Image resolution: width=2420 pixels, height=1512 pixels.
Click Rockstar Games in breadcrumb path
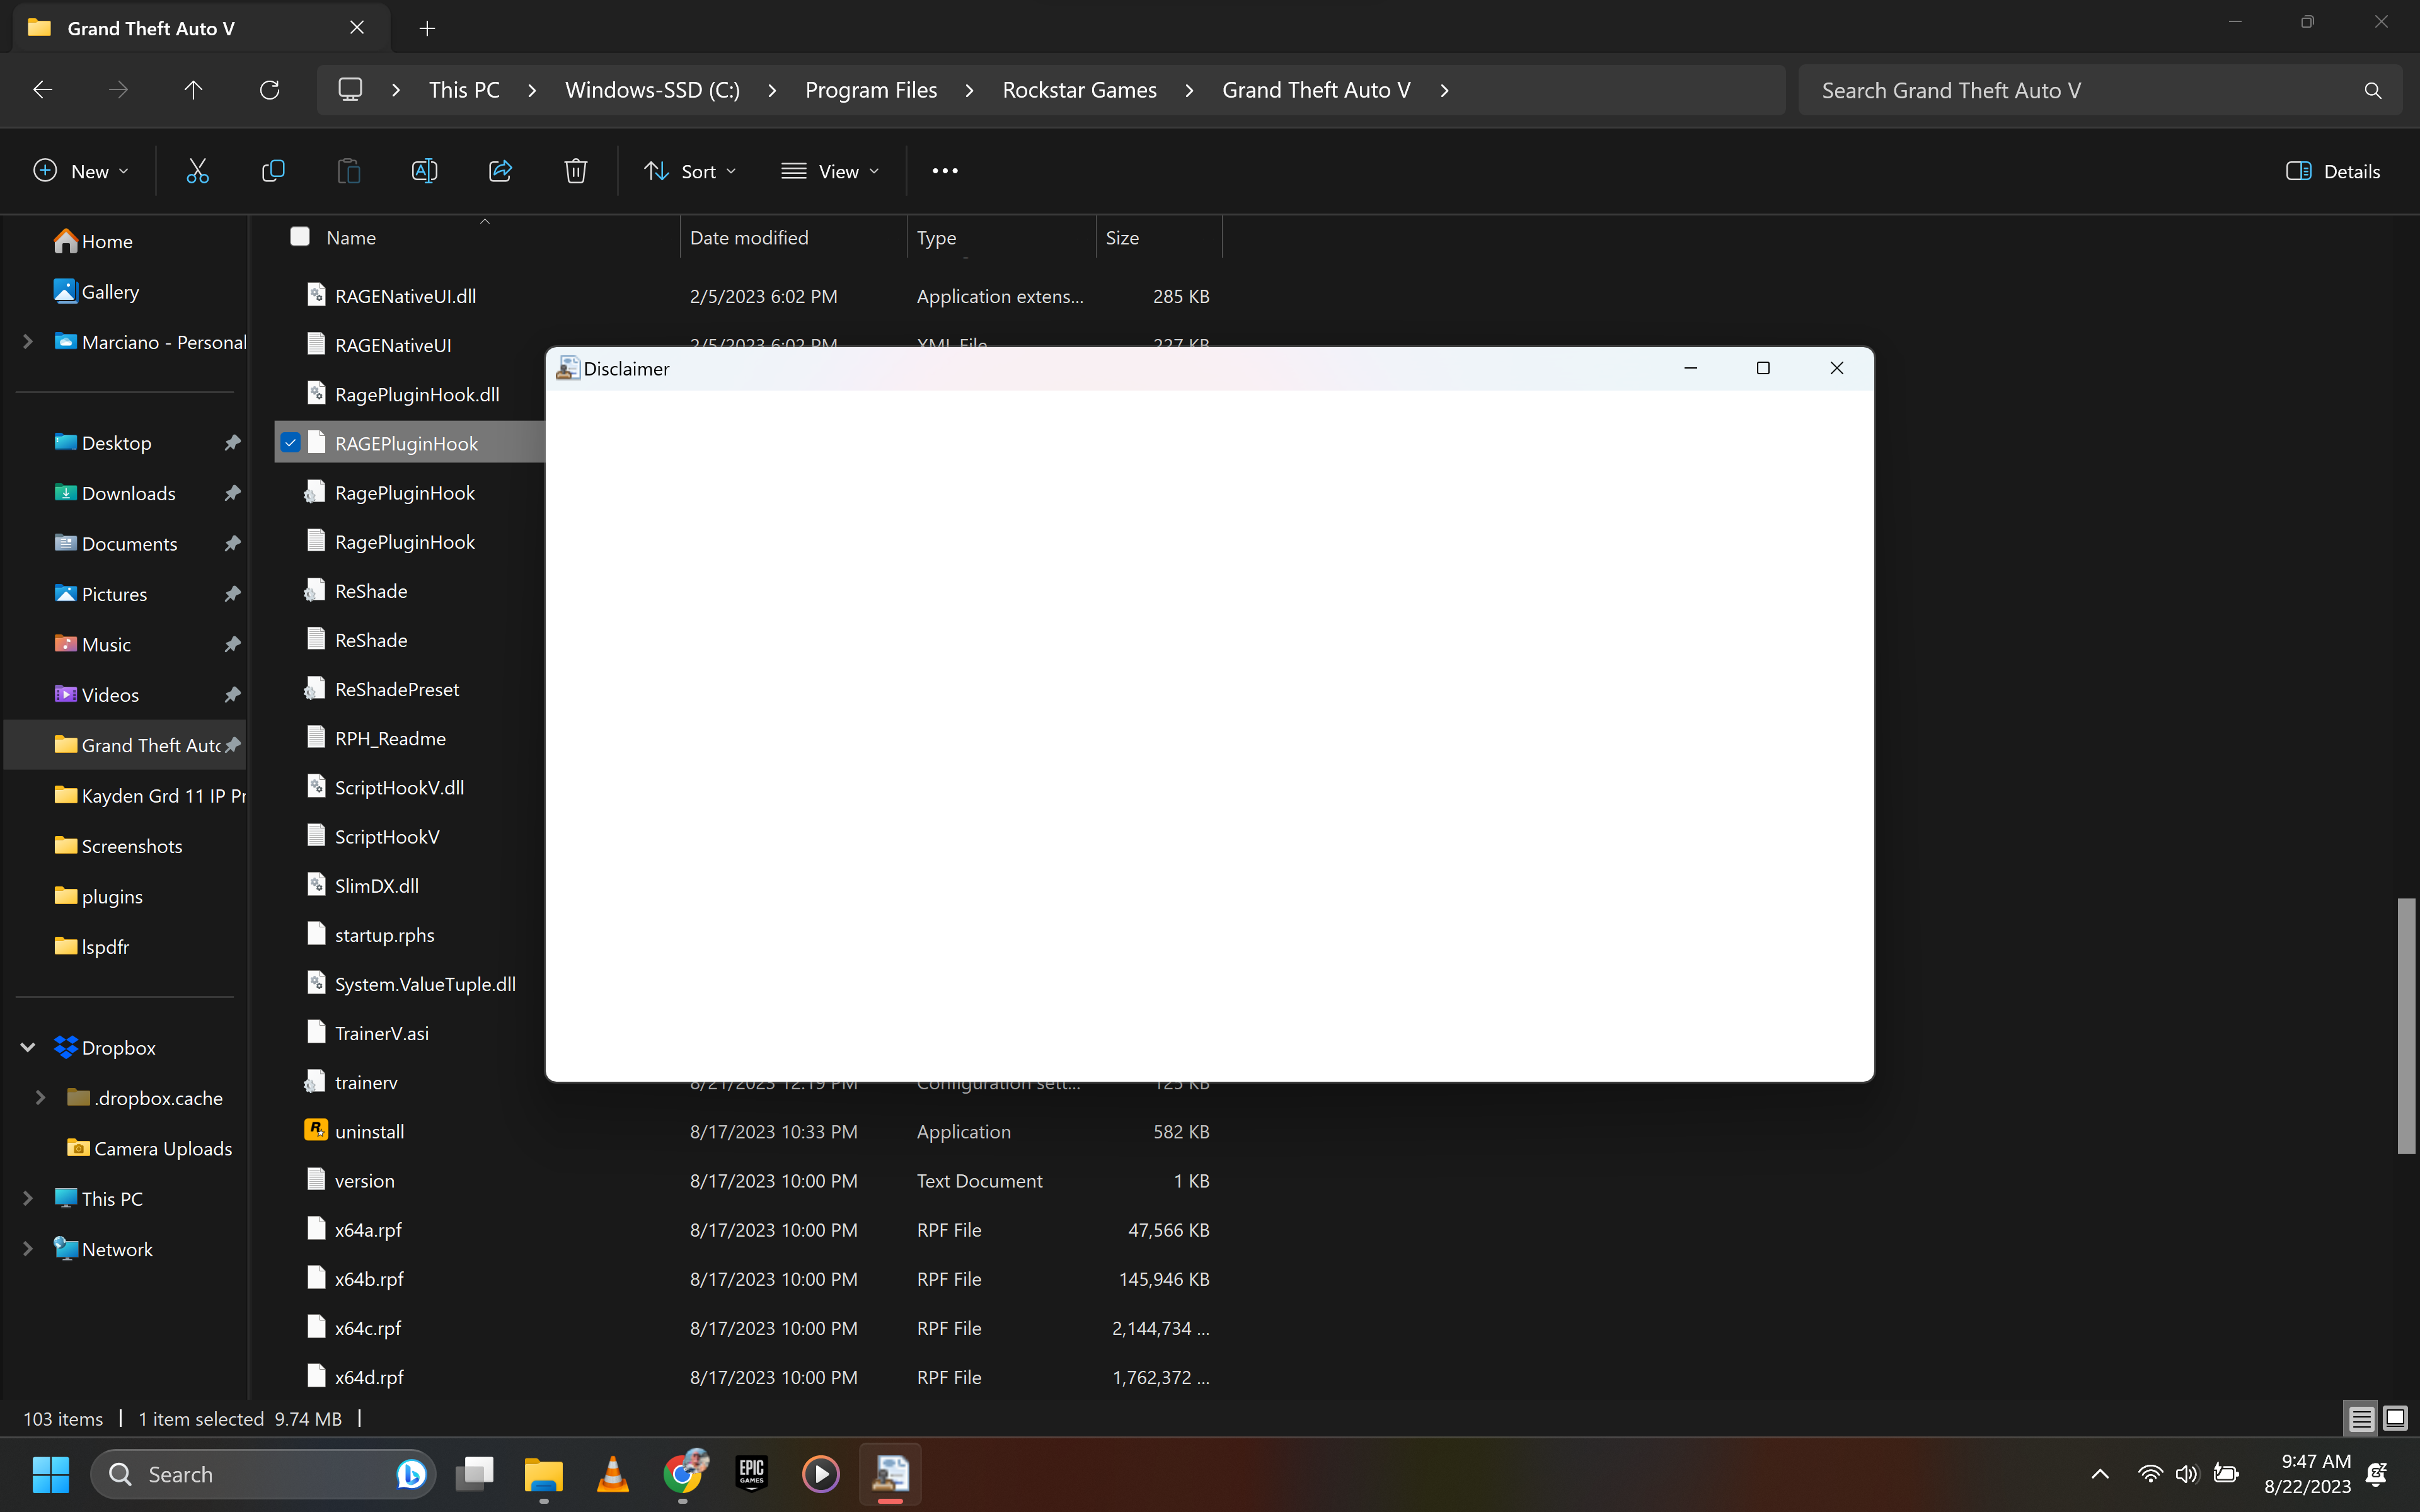pos(1079,90)
